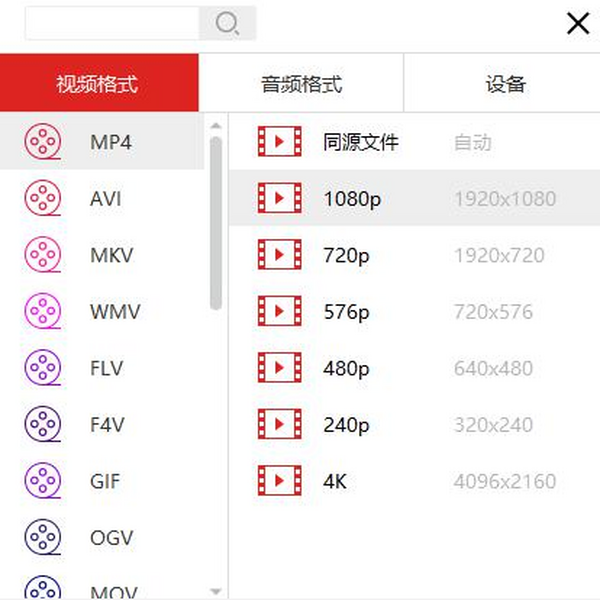Viewport: 600px width, 600px height.
Task: Click the 480p filmstrip icon
Action: [x=280, y=367]
